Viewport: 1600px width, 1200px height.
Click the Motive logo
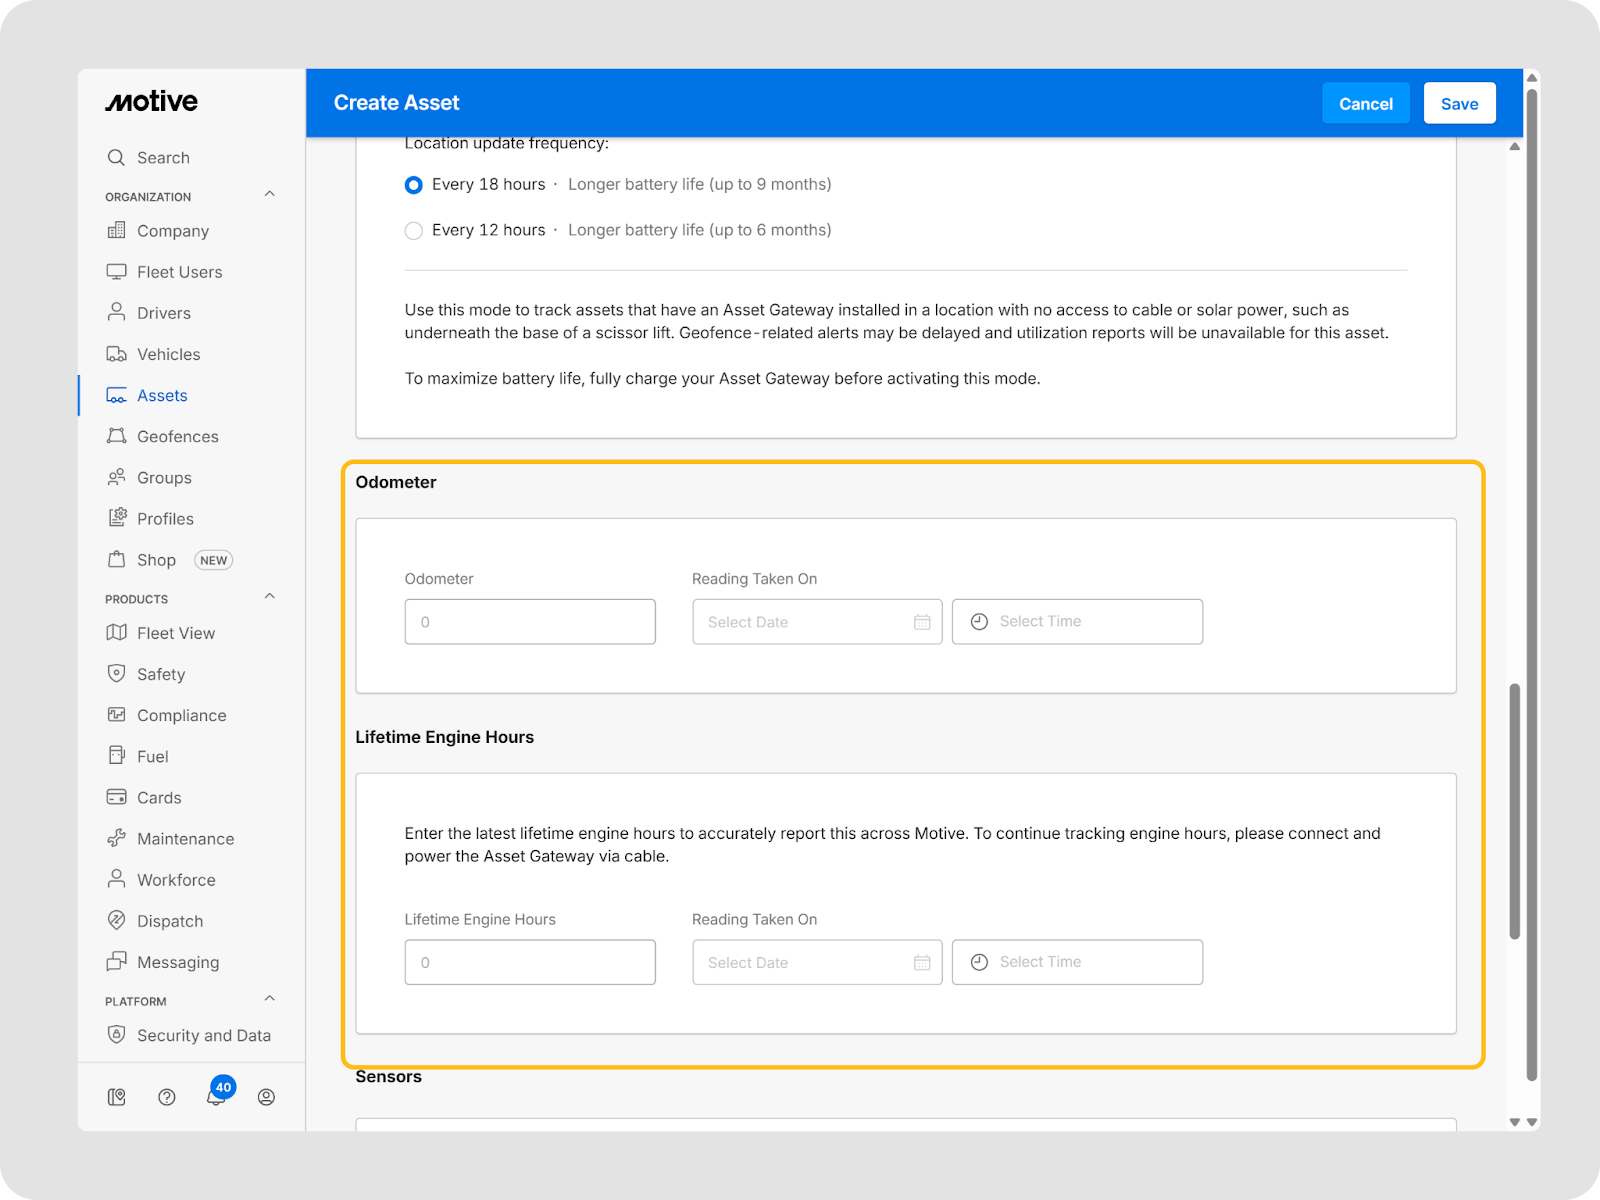click(x=152, y=102)
